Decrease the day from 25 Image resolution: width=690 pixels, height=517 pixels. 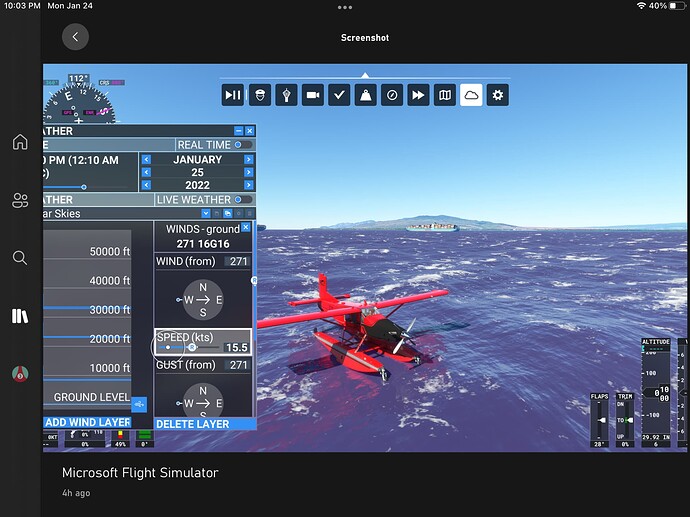coord(147,172)
